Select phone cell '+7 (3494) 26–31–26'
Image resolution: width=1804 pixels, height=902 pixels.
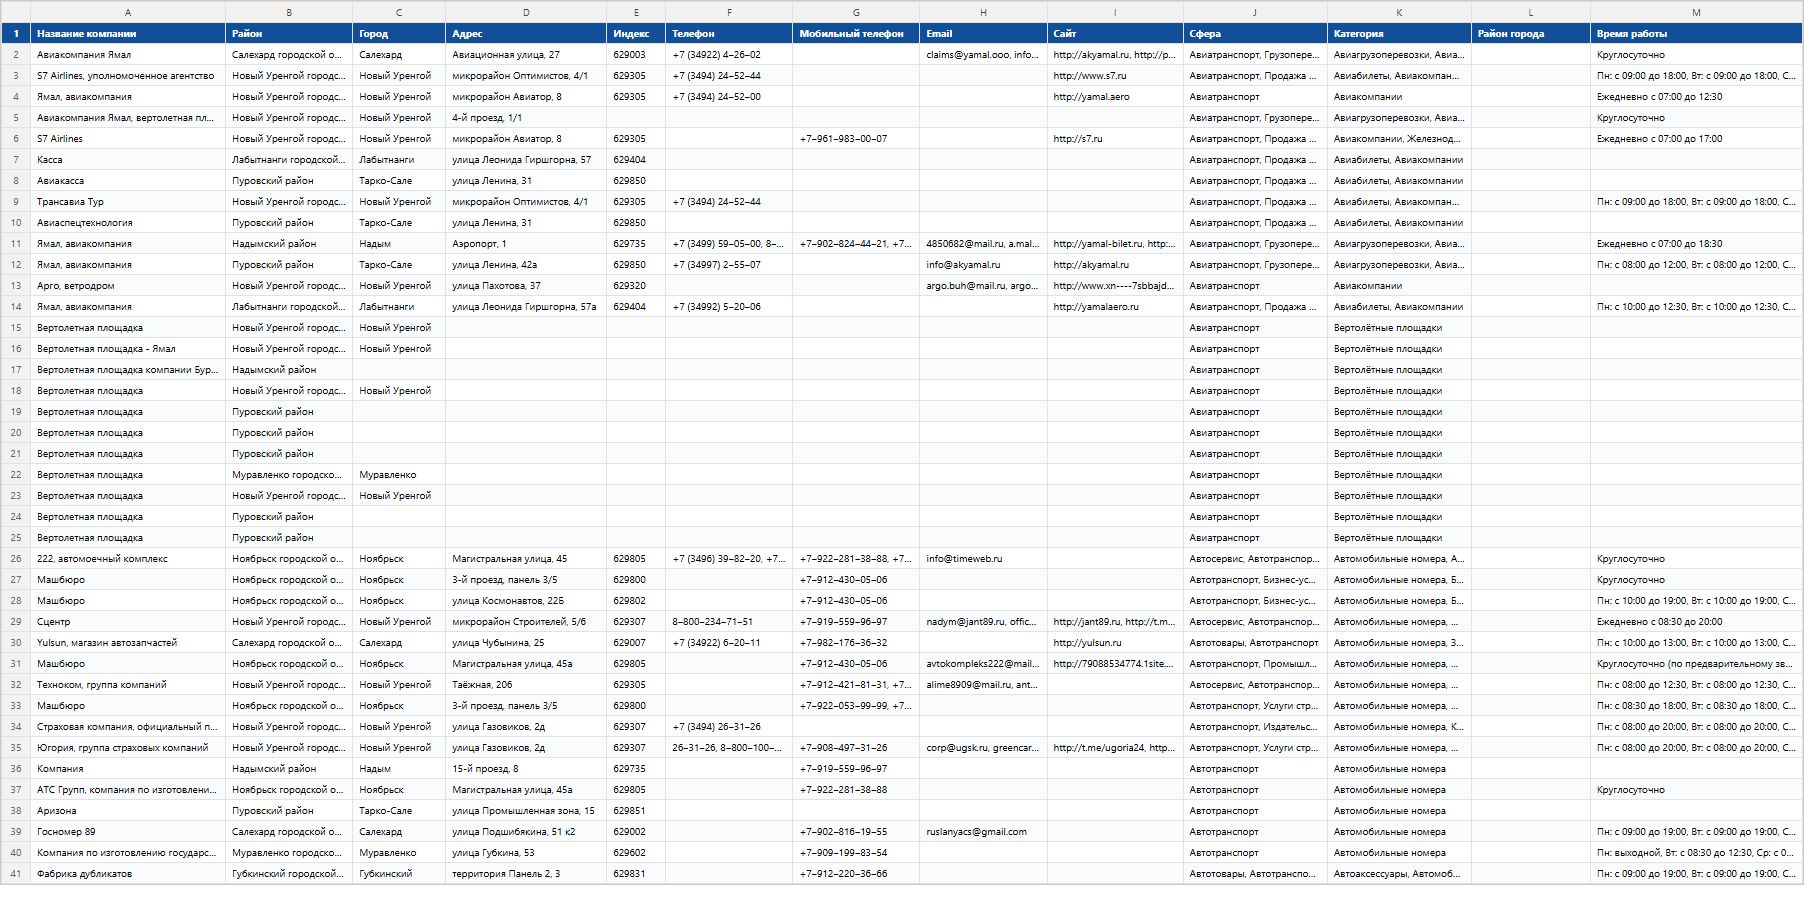click(729, 727)
